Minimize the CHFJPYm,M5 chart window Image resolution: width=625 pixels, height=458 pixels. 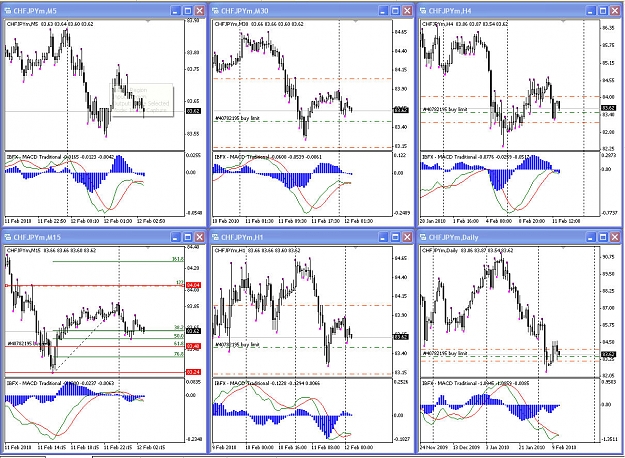point(175,11)
